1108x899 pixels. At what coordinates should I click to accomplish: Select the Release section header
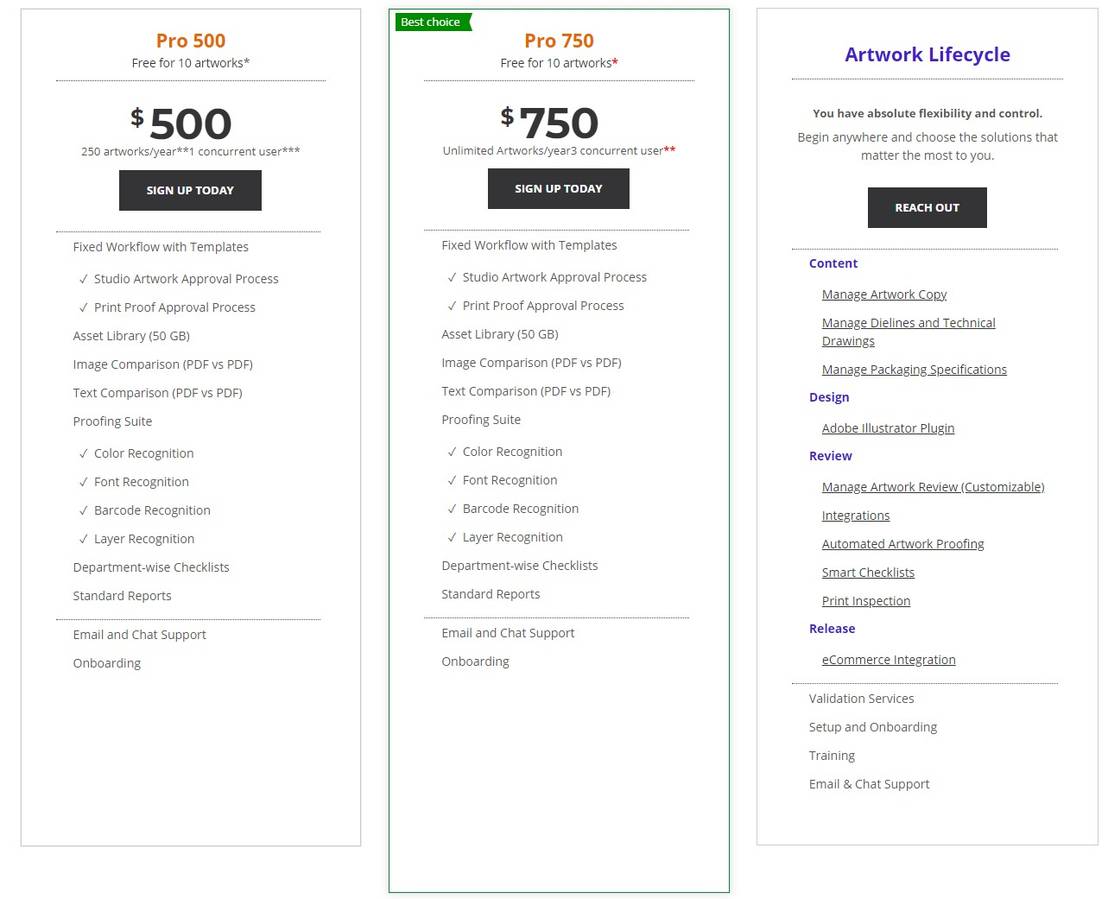coord(832,628)
